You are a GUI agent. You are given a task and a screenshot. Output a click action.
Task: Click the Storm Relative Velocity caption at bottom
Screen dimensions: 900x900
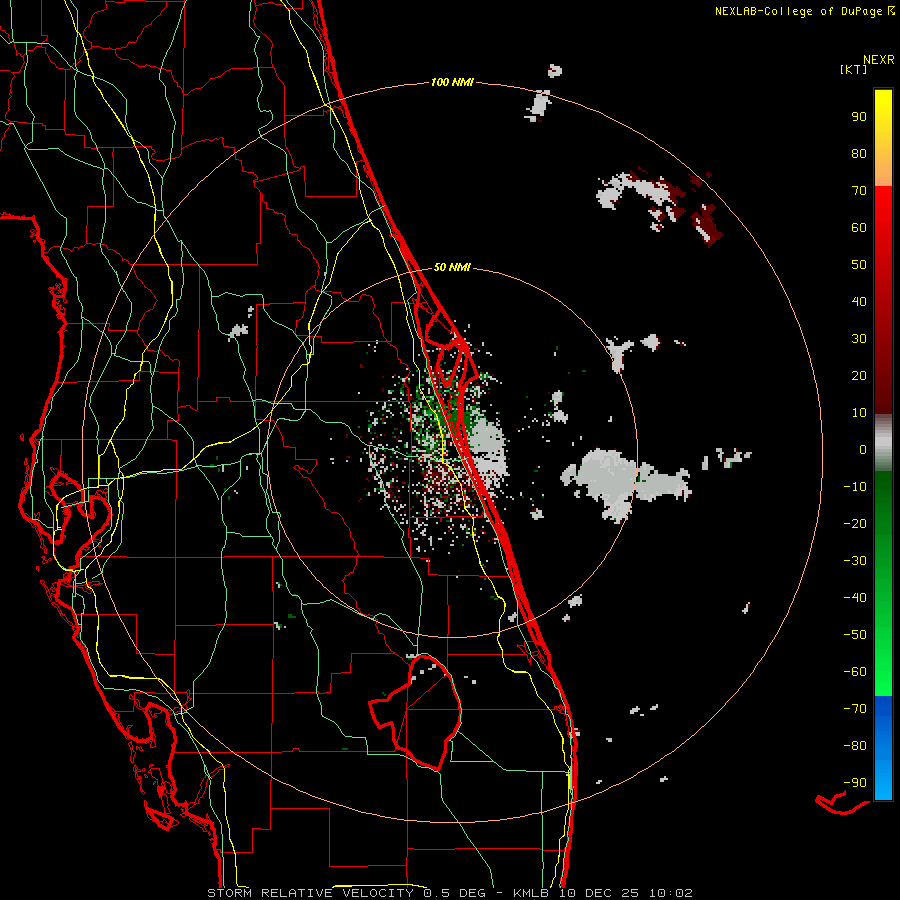pos(449,893)
